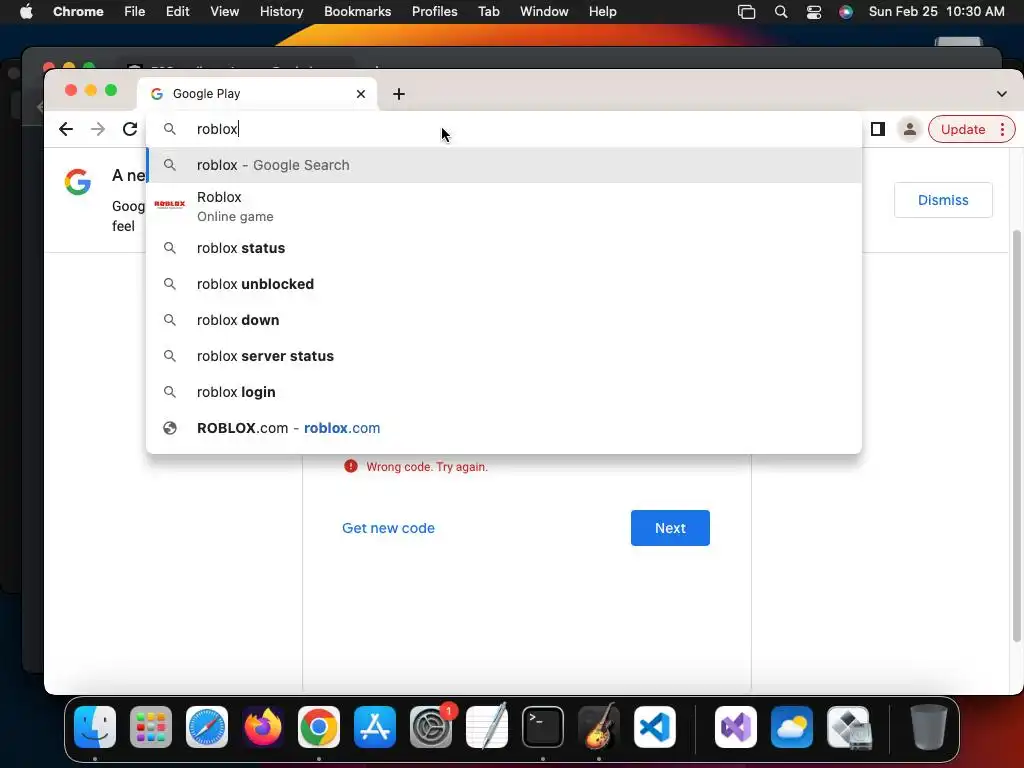1024x768 pixels.
Task: Open TextEdit from the Dock
Action: click(487, 727)
